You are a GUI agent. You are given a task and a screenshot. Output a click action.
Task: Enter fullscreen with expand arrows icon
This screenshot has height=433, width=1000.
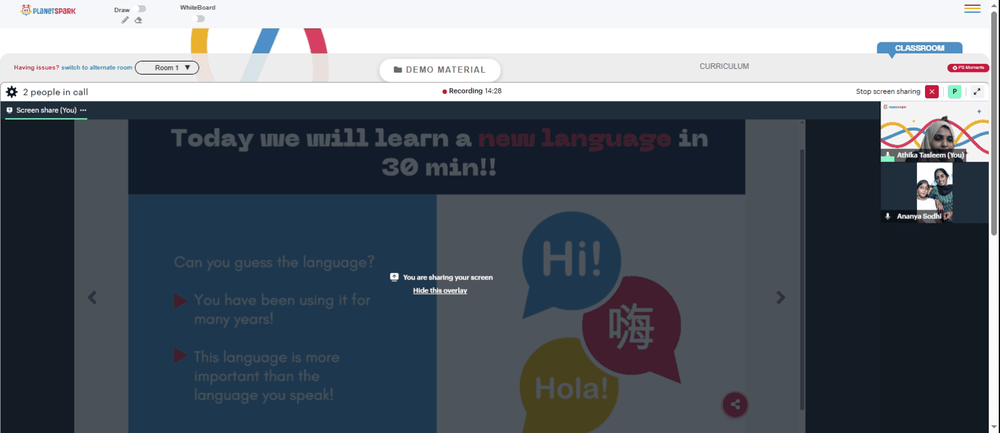pos(977,92)
